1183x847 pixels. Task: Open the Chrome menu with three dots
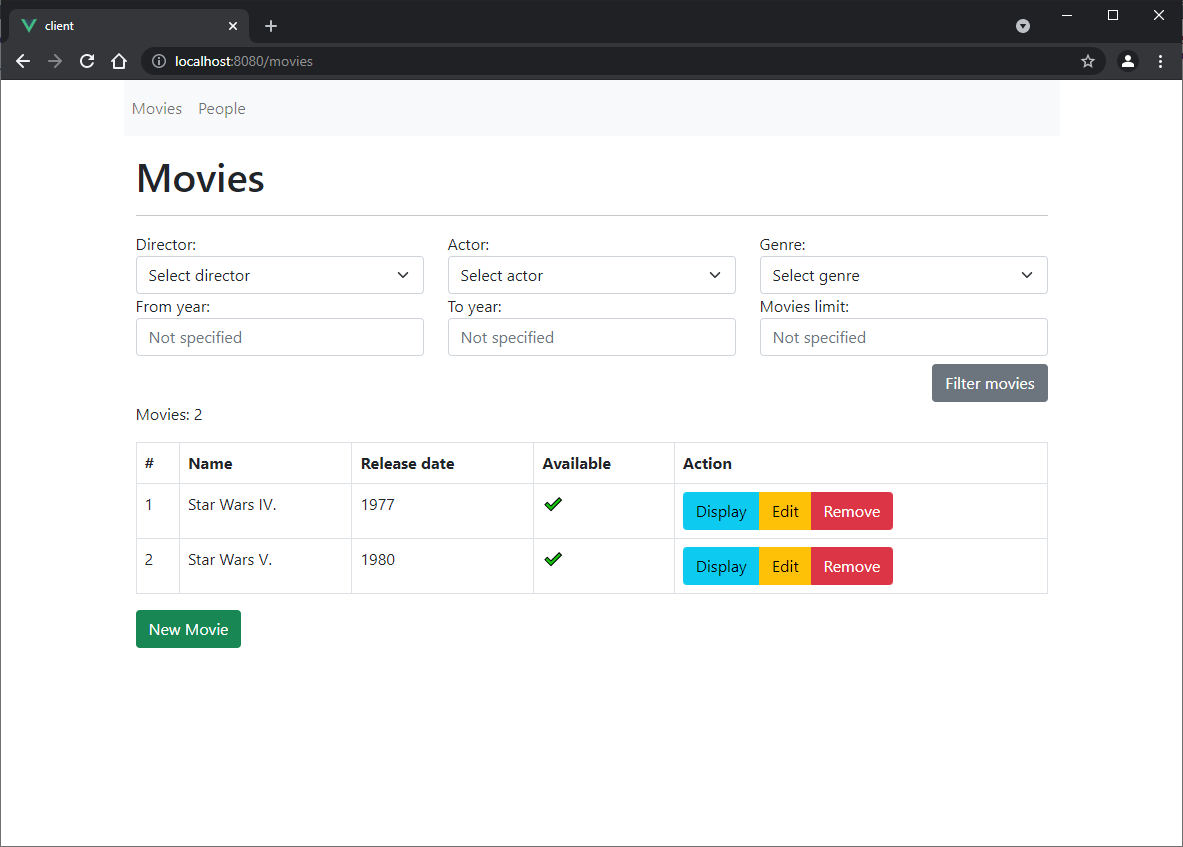point(1160,61)
